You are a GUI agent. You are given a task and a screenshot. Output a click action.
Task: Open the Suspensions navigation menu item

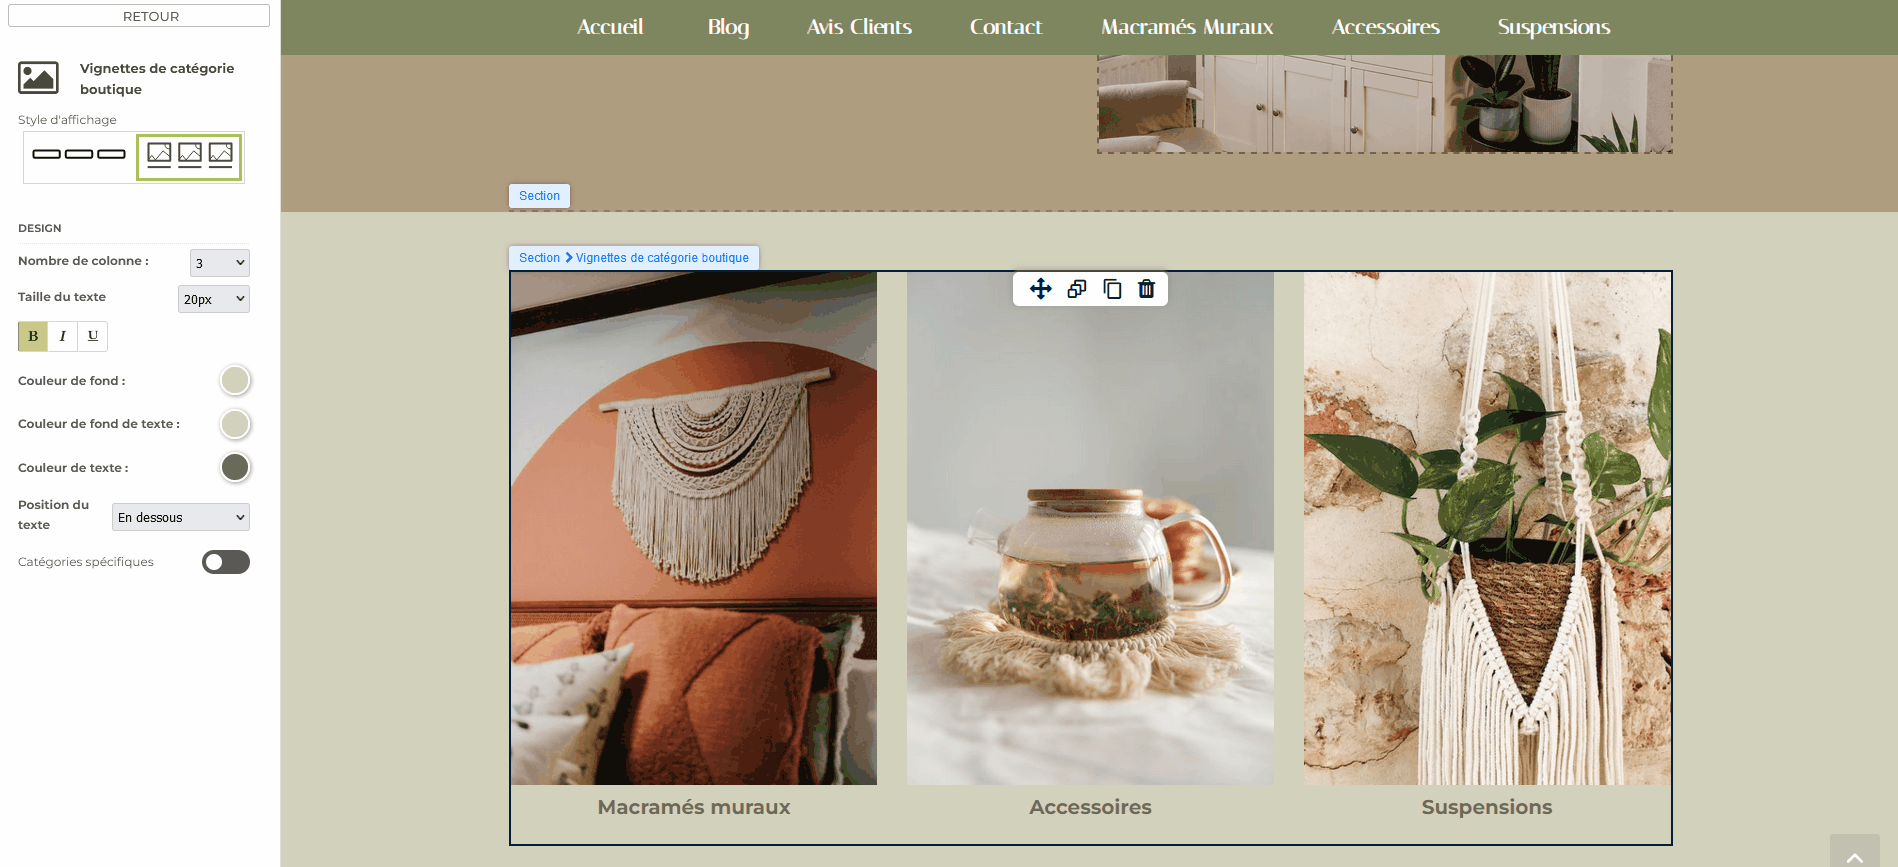[1553, 27]
